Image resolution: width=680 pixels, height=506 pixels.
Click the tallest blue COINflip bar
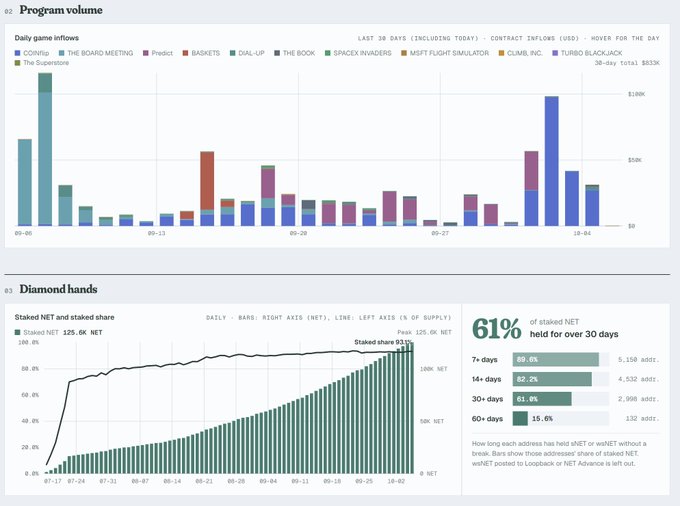(552, 161)
